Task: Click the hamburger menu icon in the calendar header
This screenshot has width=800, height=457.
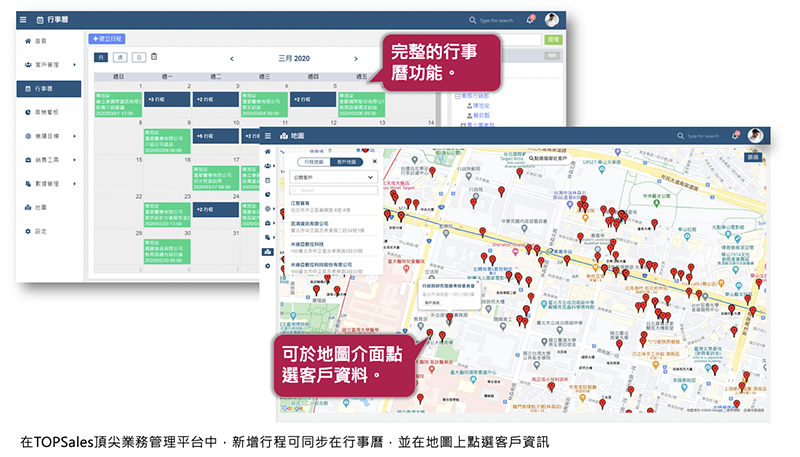Action: pos(24,19)
